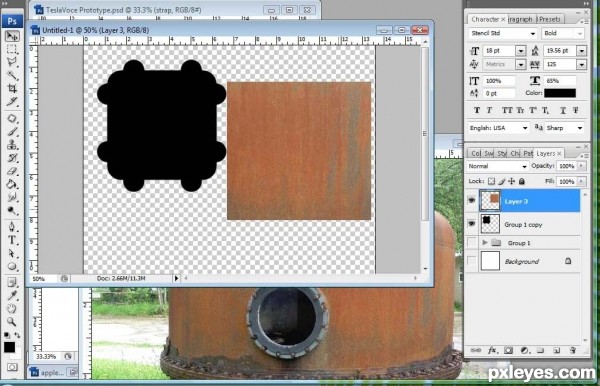This screenshot has width=600, height=386.
Task: Select the Notes tool
Action: click(x=12, y=282)
